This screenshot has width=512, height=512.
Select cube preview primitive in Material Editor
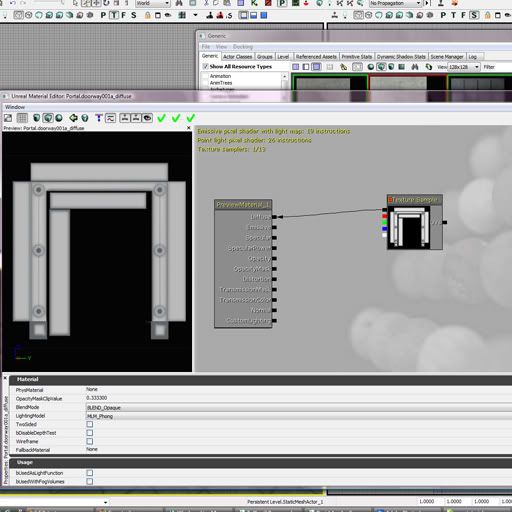pos(48,118)
